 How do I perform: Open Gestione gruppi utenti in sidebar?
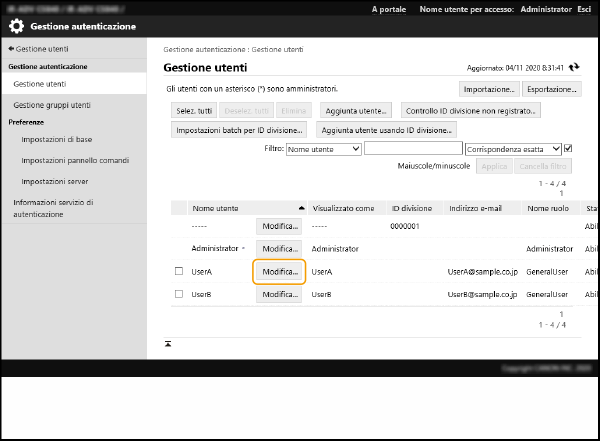coord(52,105)
